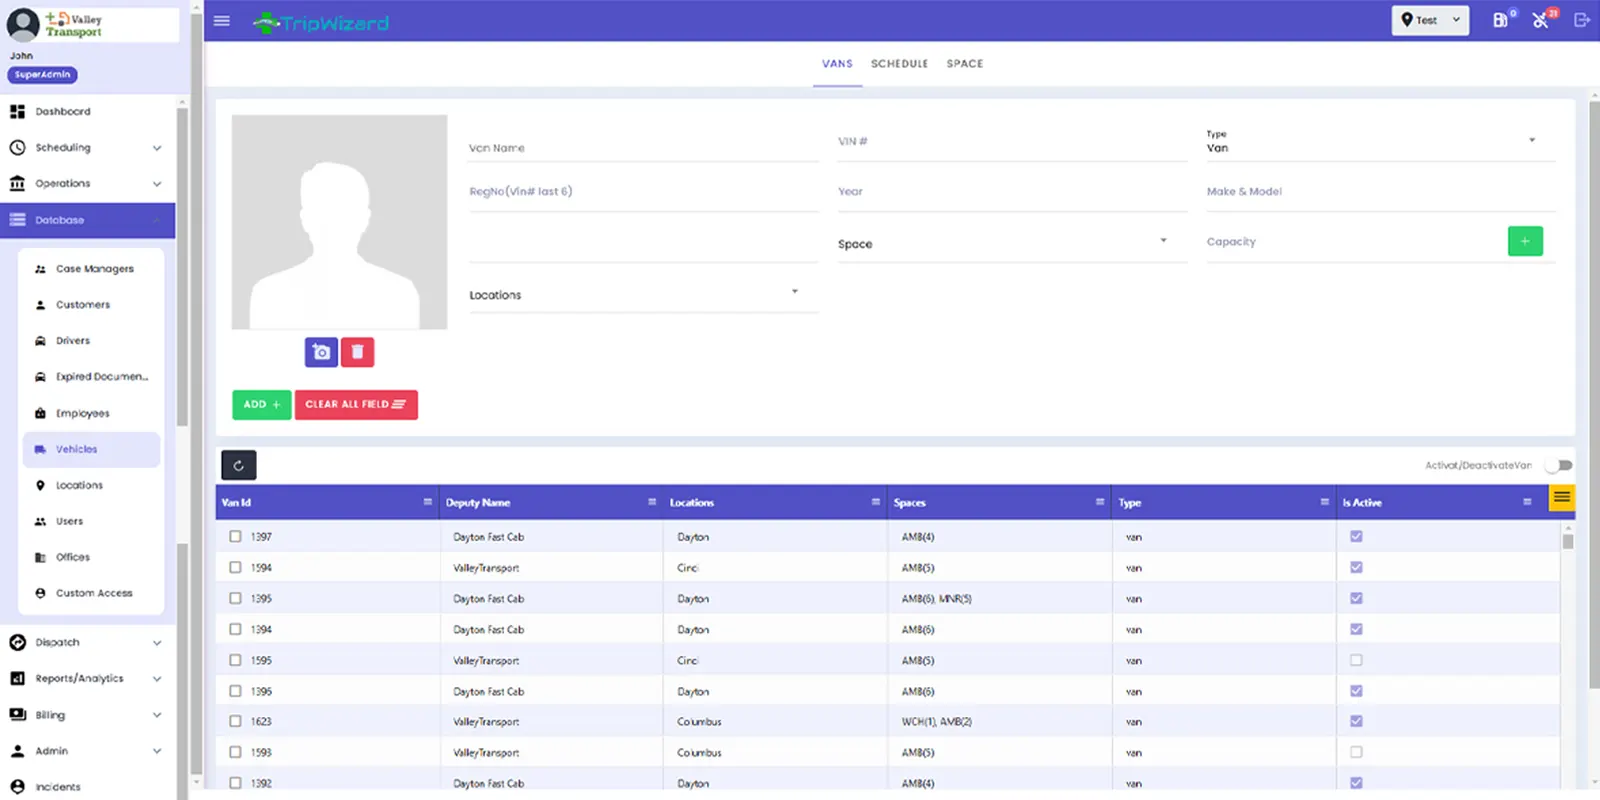Open the yellow column menu icon
This screenshot has height=800, width=1600.
point(1561,498)
